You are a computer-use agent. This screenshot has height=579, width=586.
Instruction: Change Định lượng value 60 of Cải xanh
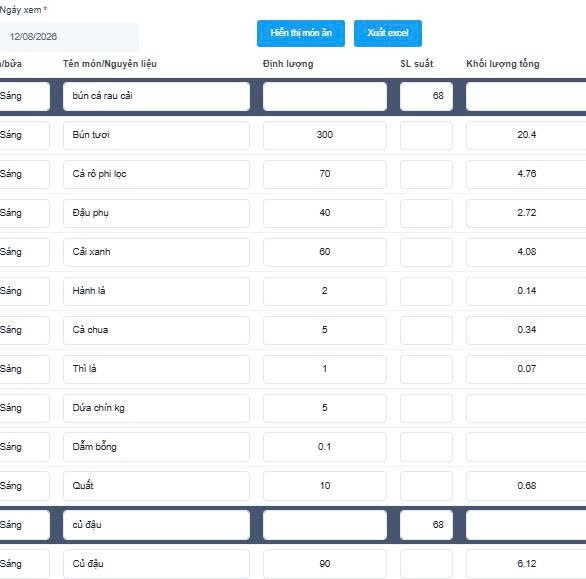325,252
